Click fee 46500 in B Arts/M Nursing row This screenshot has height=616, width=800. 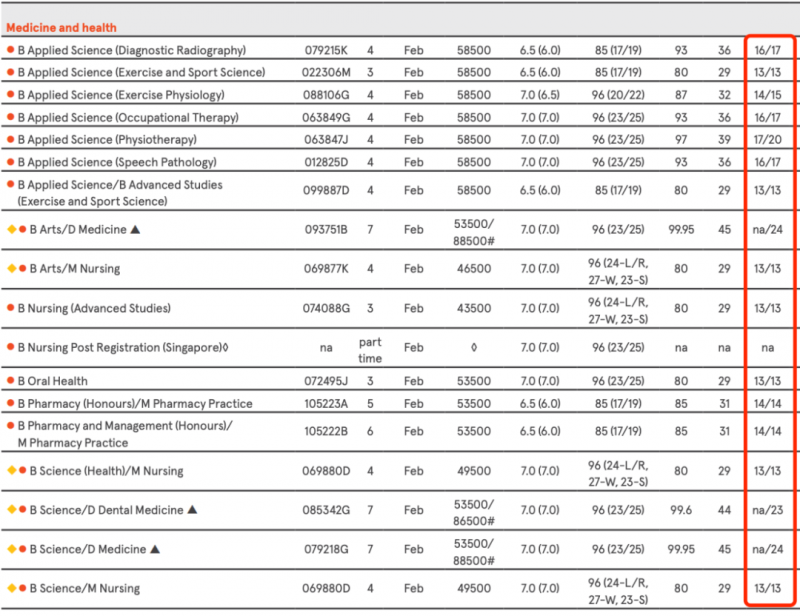pyautogui.click(x=474, y=268)
